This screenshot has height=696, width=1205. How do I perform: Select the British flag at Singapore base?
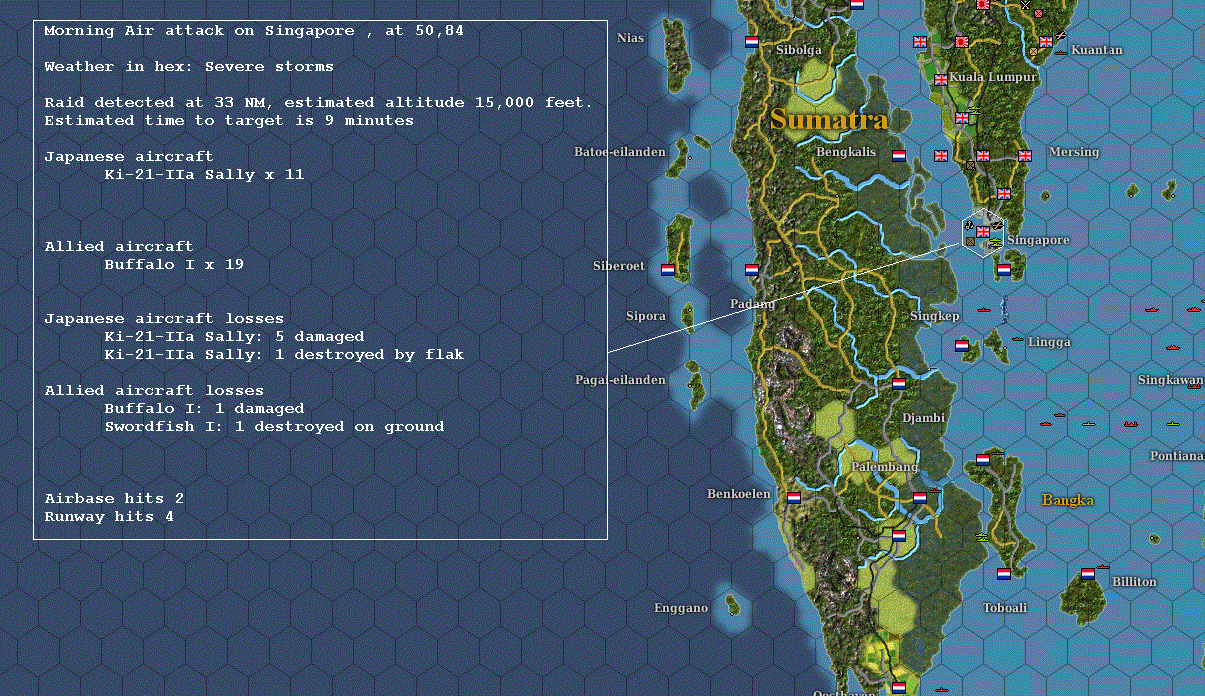click(x=982, y=232)
